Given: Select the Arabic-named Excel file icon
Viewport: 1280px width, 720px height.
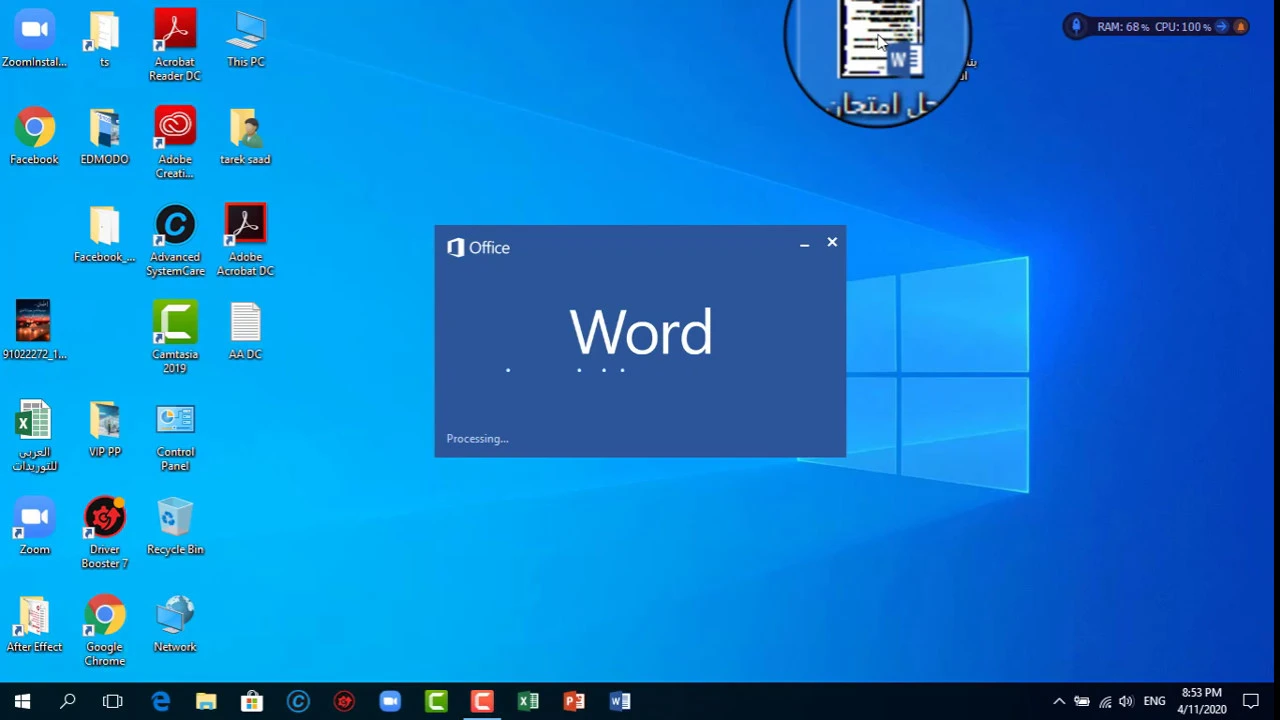Looking at the screenshot, I should point(34,436).
